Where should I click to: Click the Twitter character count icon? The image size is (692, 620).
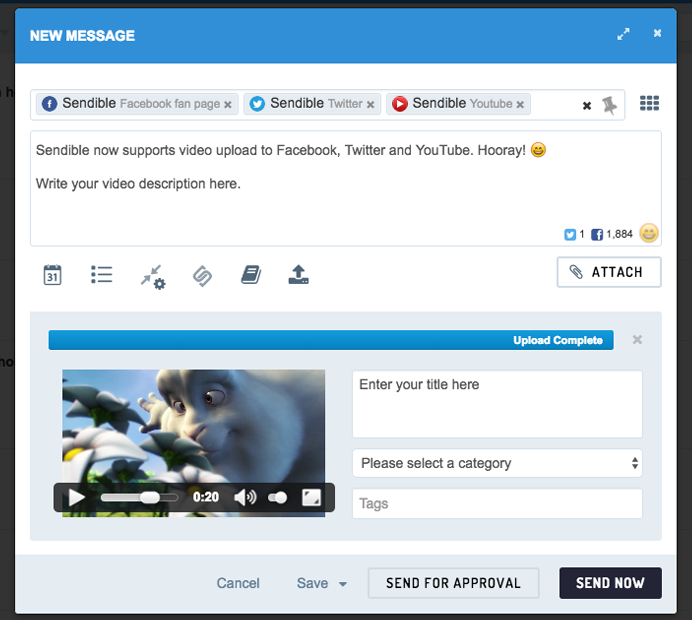570,234
